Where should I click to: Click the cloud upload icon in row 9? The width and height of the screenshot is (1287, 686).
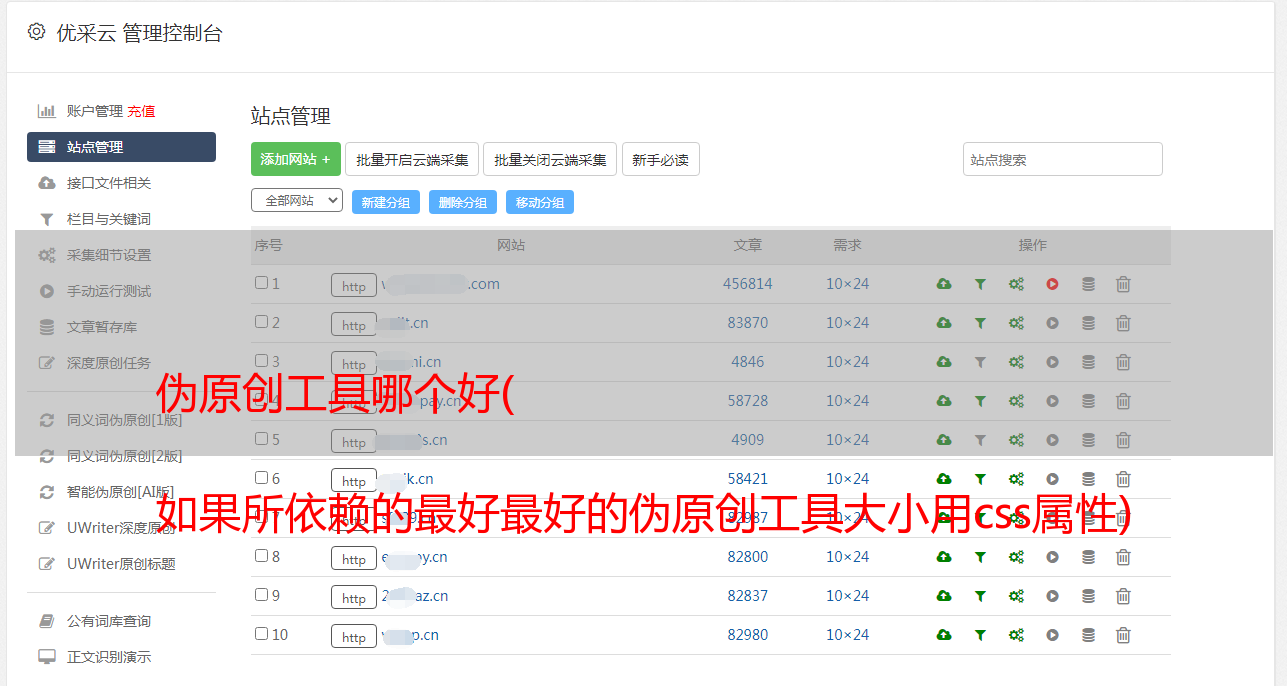[944, 596]
